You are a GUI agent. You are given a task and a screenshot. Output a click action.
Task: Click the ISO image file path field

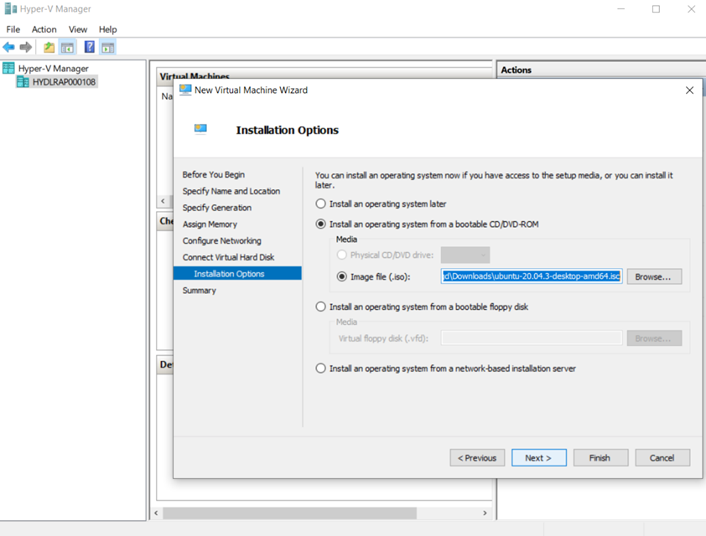[x=531, y=276]
